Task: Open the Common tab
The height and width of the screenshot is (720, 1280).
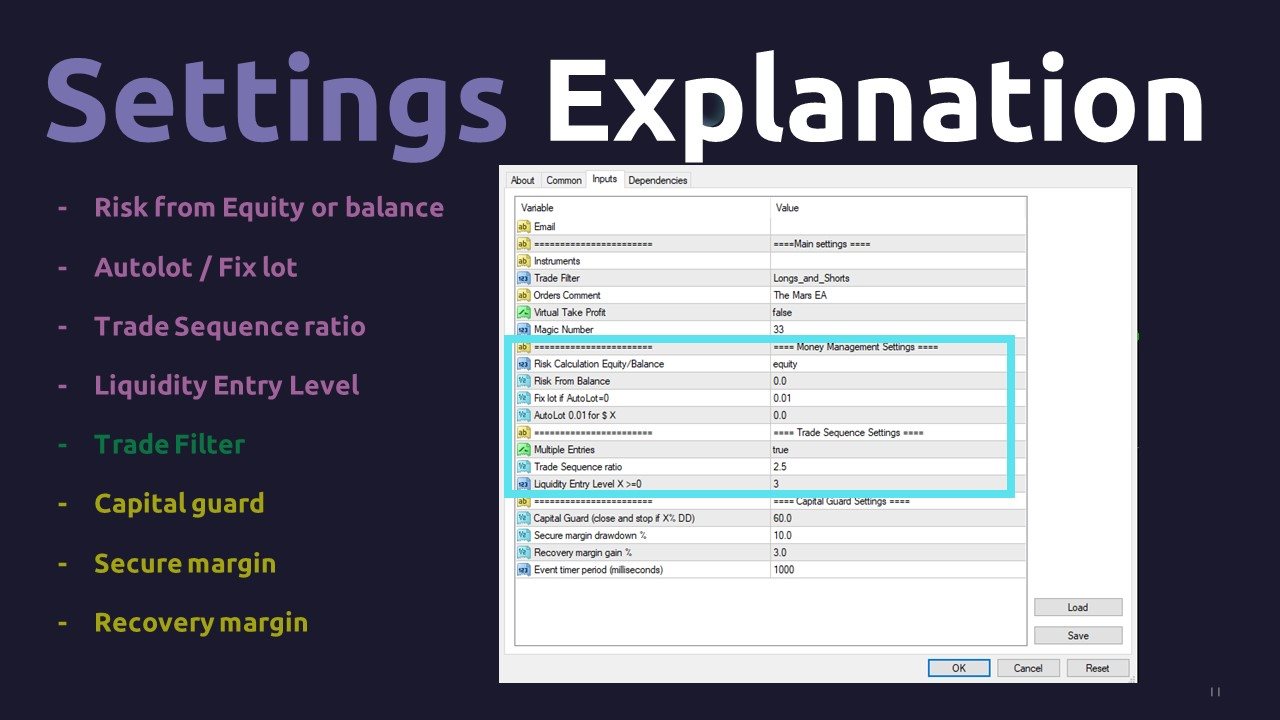Action: [x=564, y=180]
